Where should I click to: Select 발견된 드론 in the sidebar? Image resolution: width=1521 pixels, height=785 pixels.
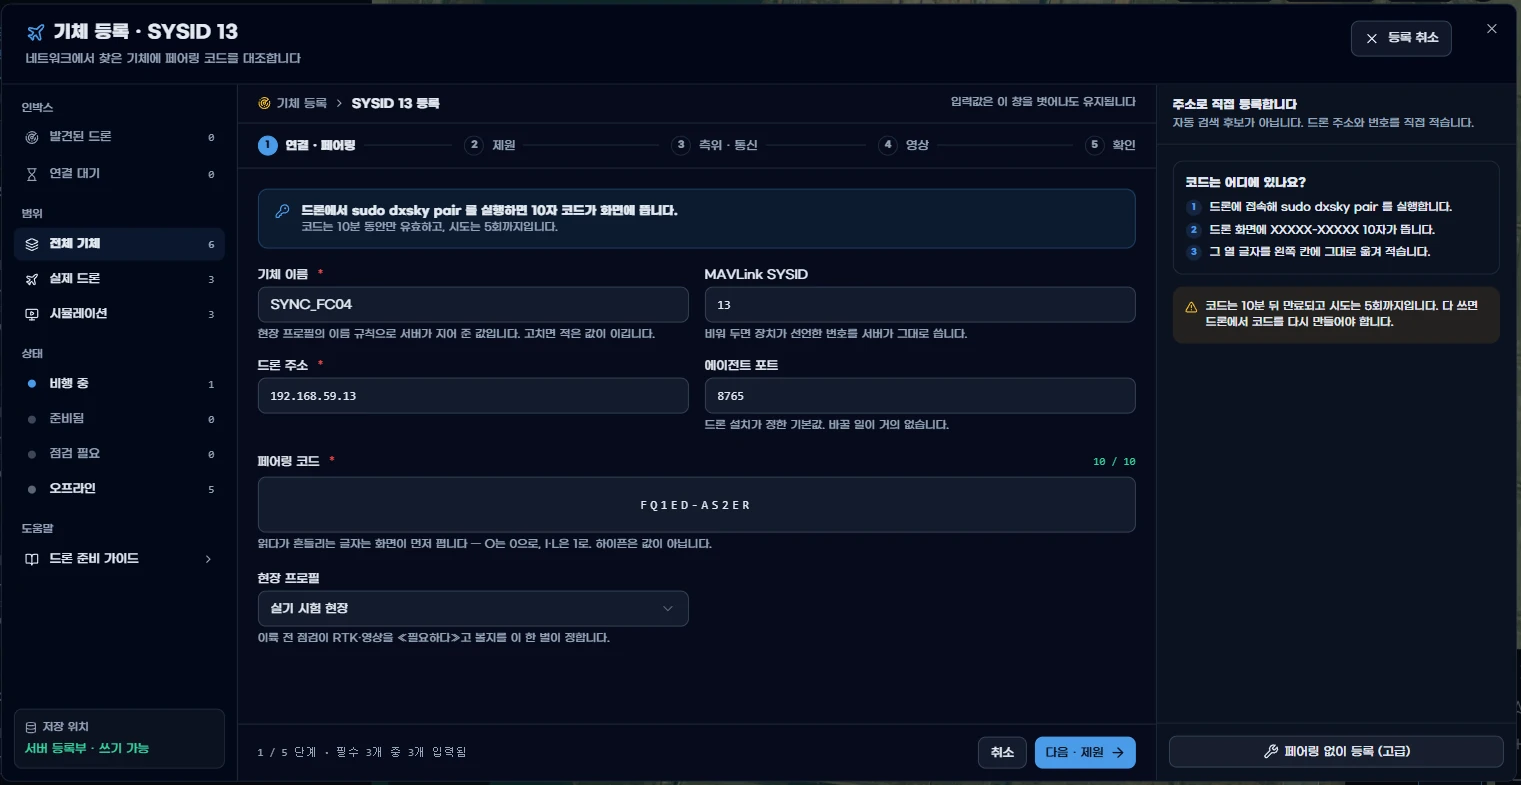[120, 137]
